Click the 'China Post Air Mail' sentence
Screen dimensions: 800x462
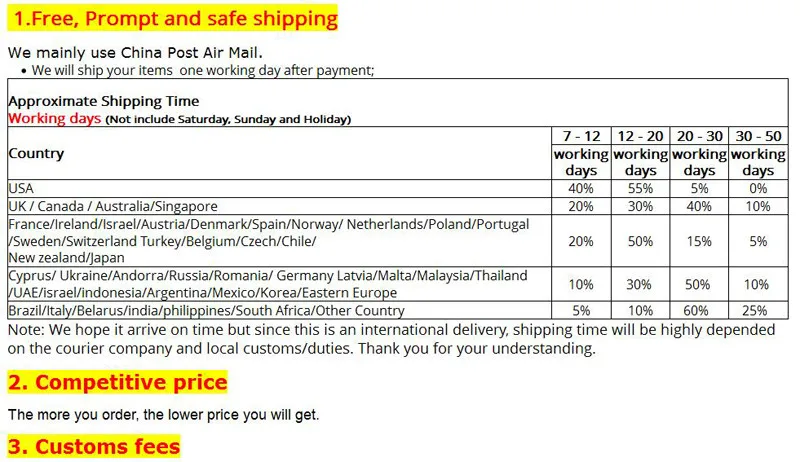135,53
